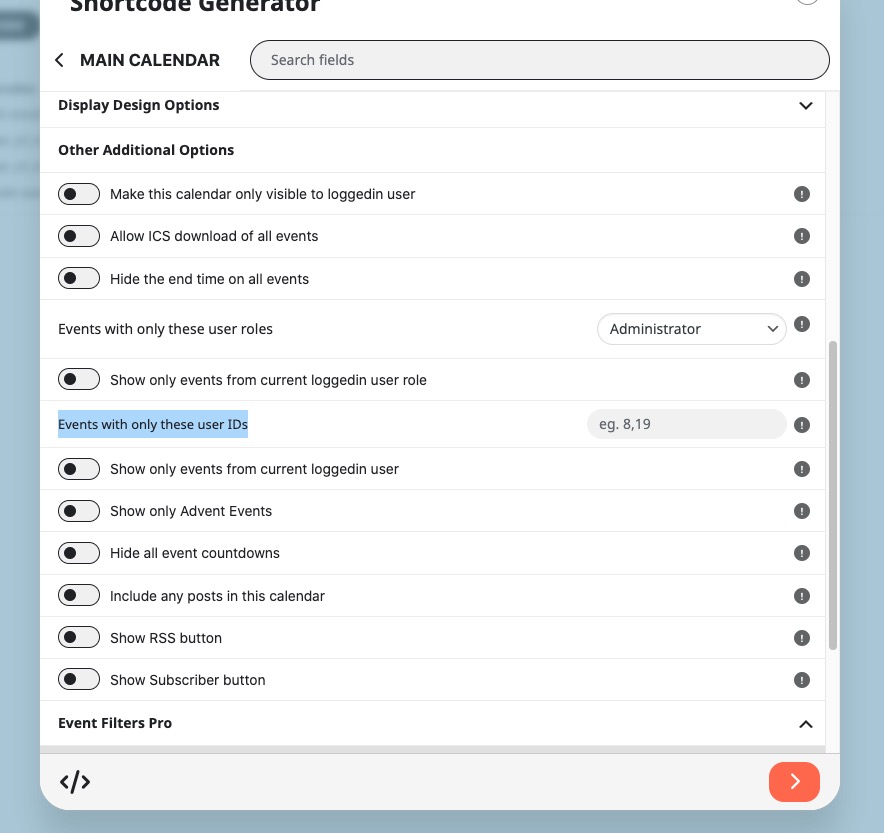Click info icon beside Hide the end time
The height and width of the screenshot is (833, 884).
pyautogui.click(x=802, y=279)
